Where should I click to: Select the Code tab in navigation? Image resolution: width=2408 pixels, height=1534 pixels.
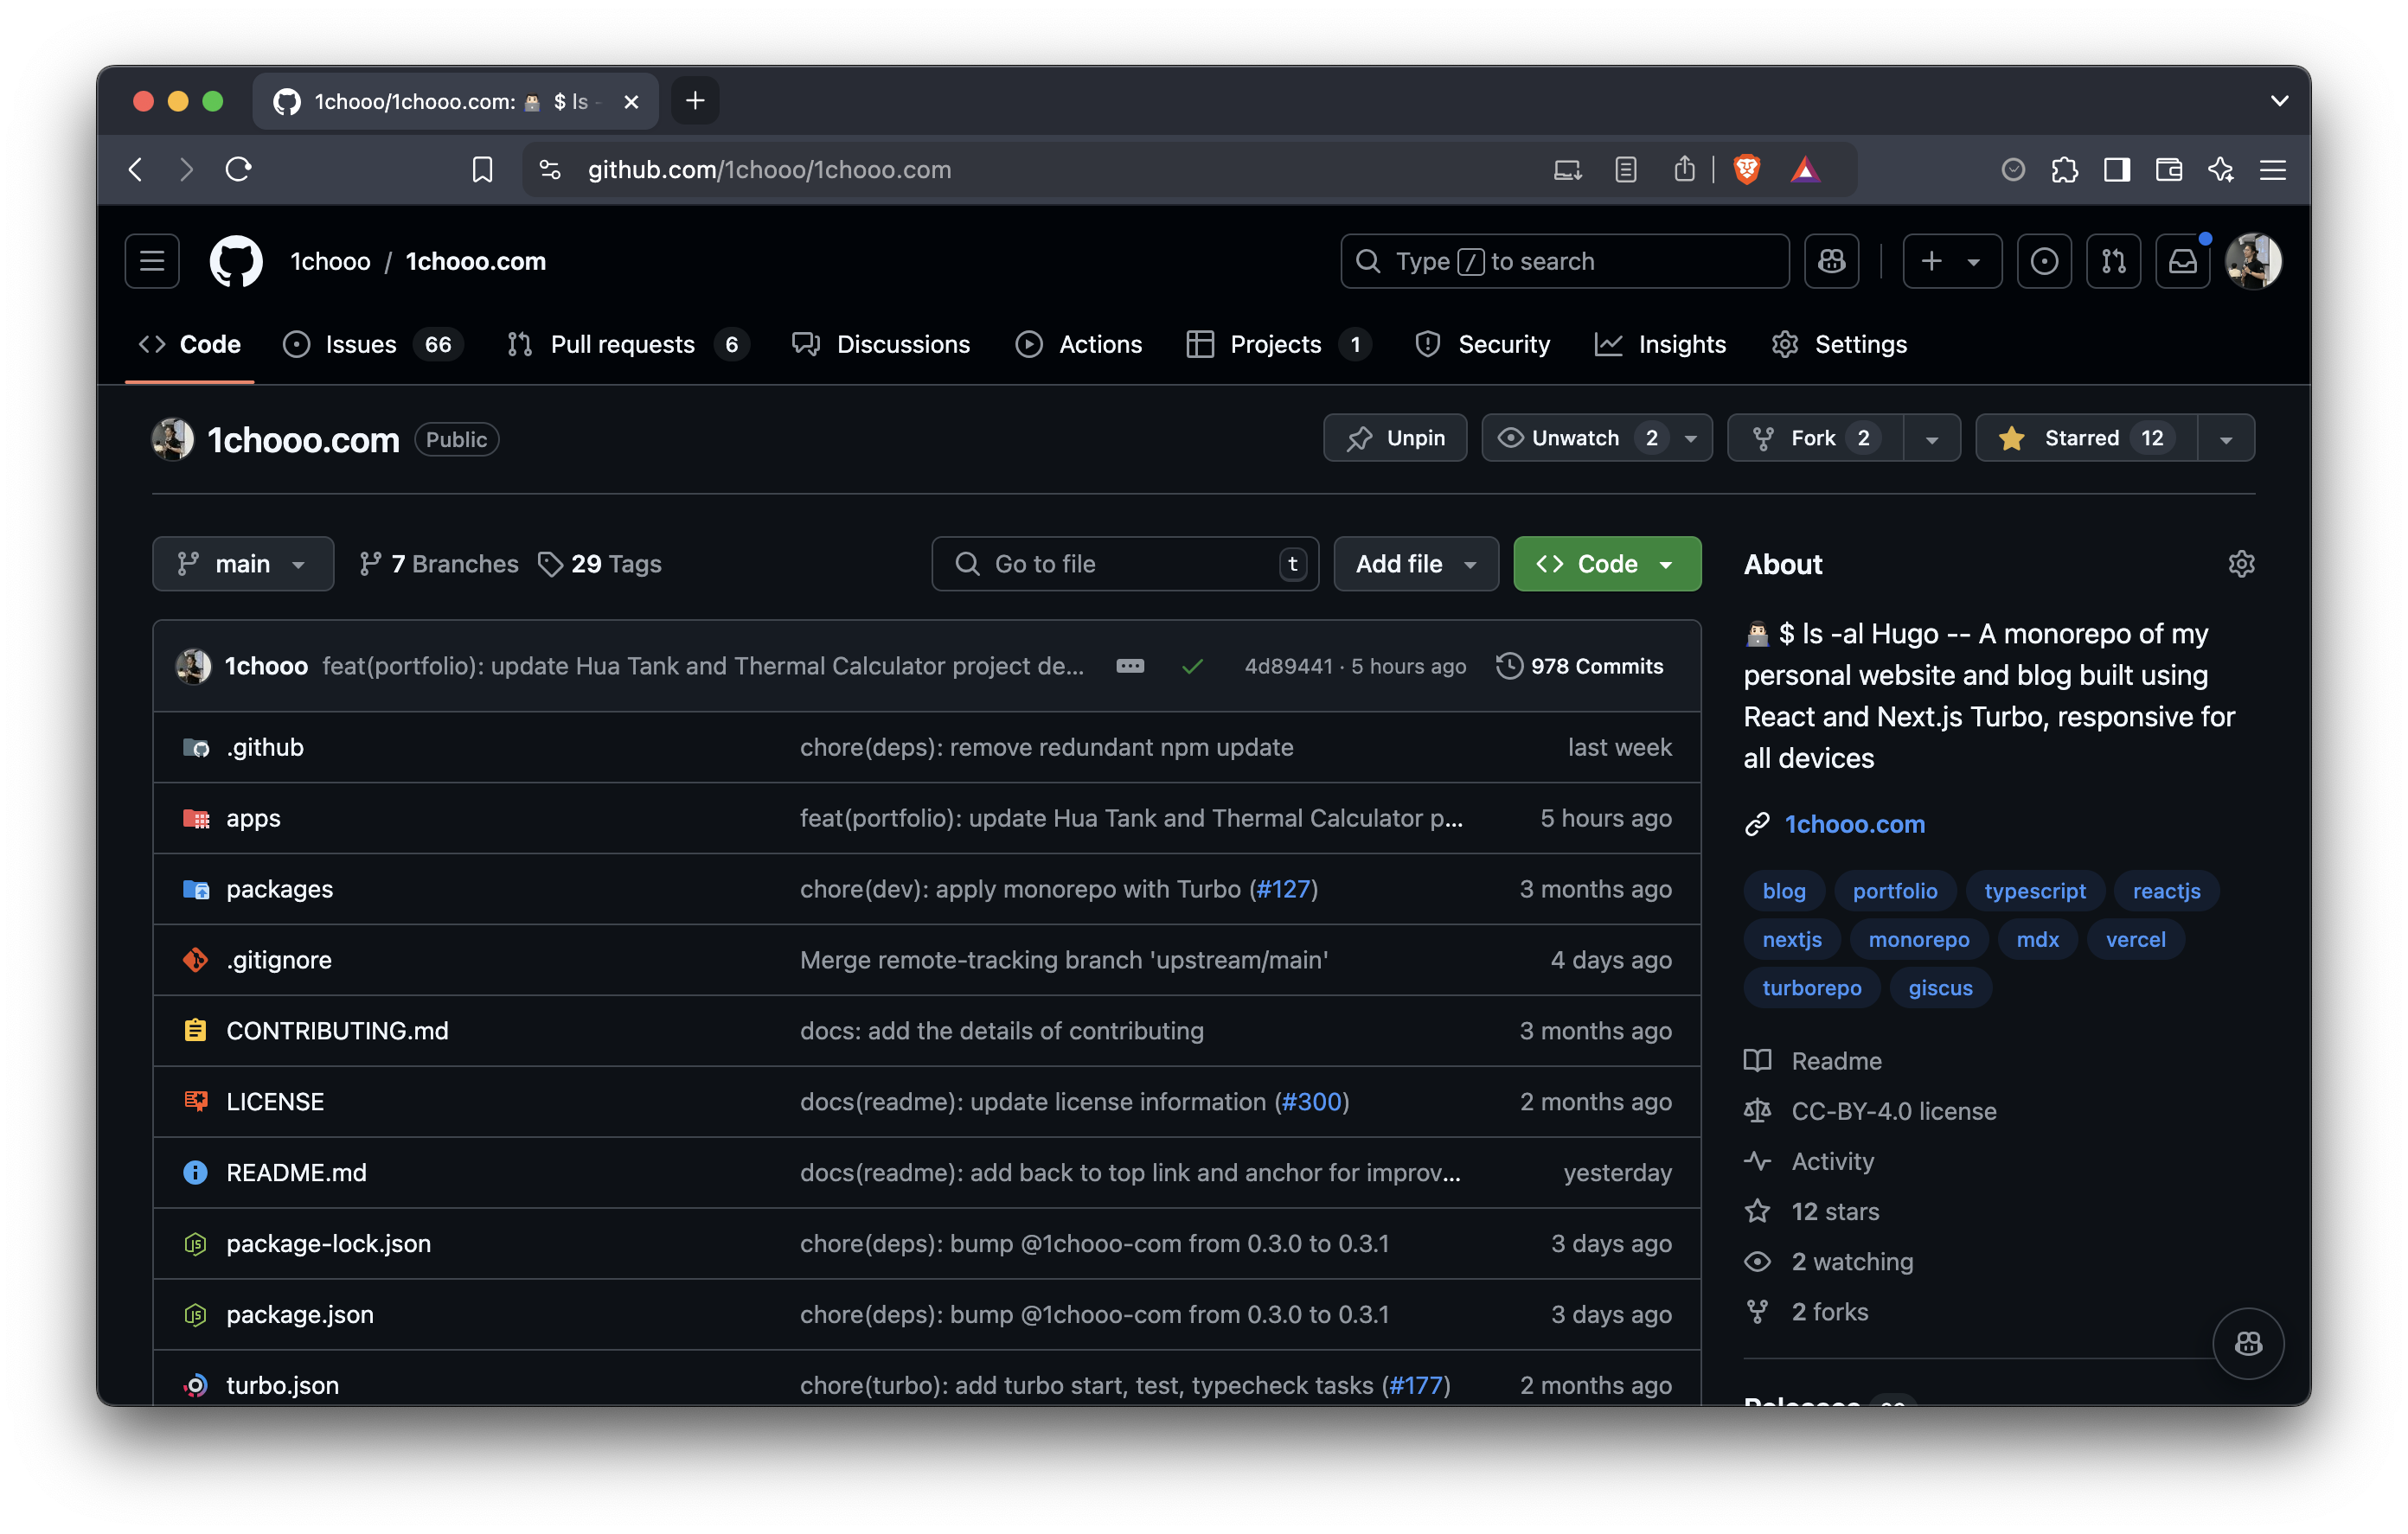pyautogui.click(x=208, y=342)
